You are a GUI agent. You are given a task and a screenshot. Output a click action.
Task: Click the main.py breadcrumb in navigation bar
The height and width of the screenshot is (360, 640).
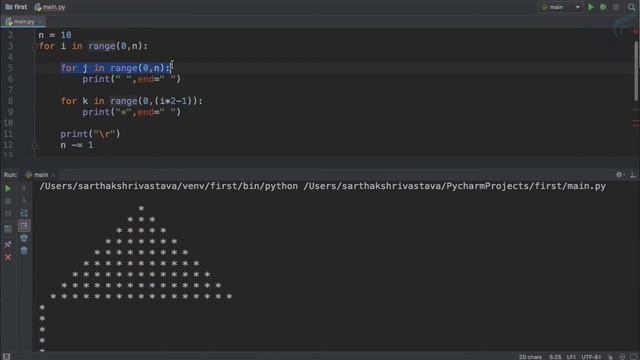click(x=50, y=7)
